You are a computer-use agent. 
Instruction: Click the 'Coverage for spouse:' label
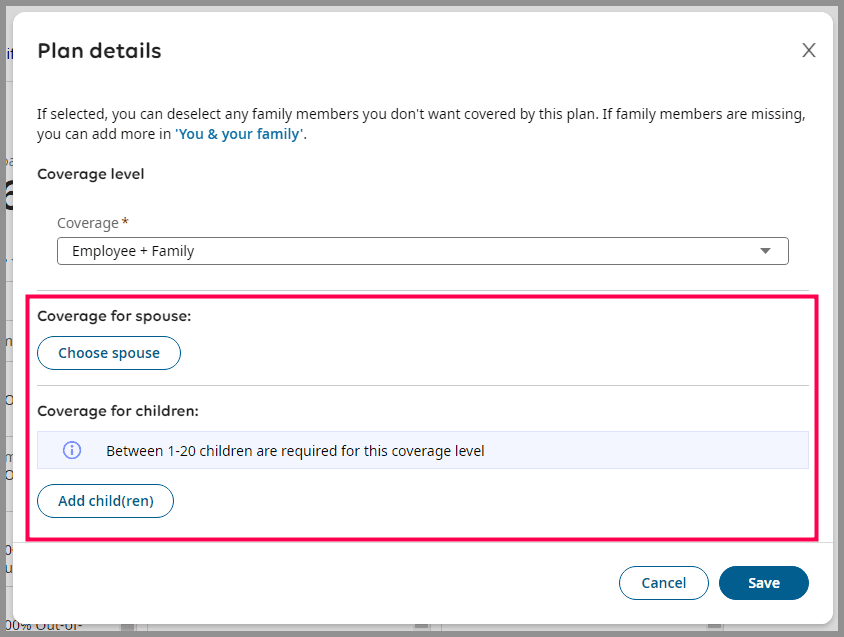[x=113, y=316]
